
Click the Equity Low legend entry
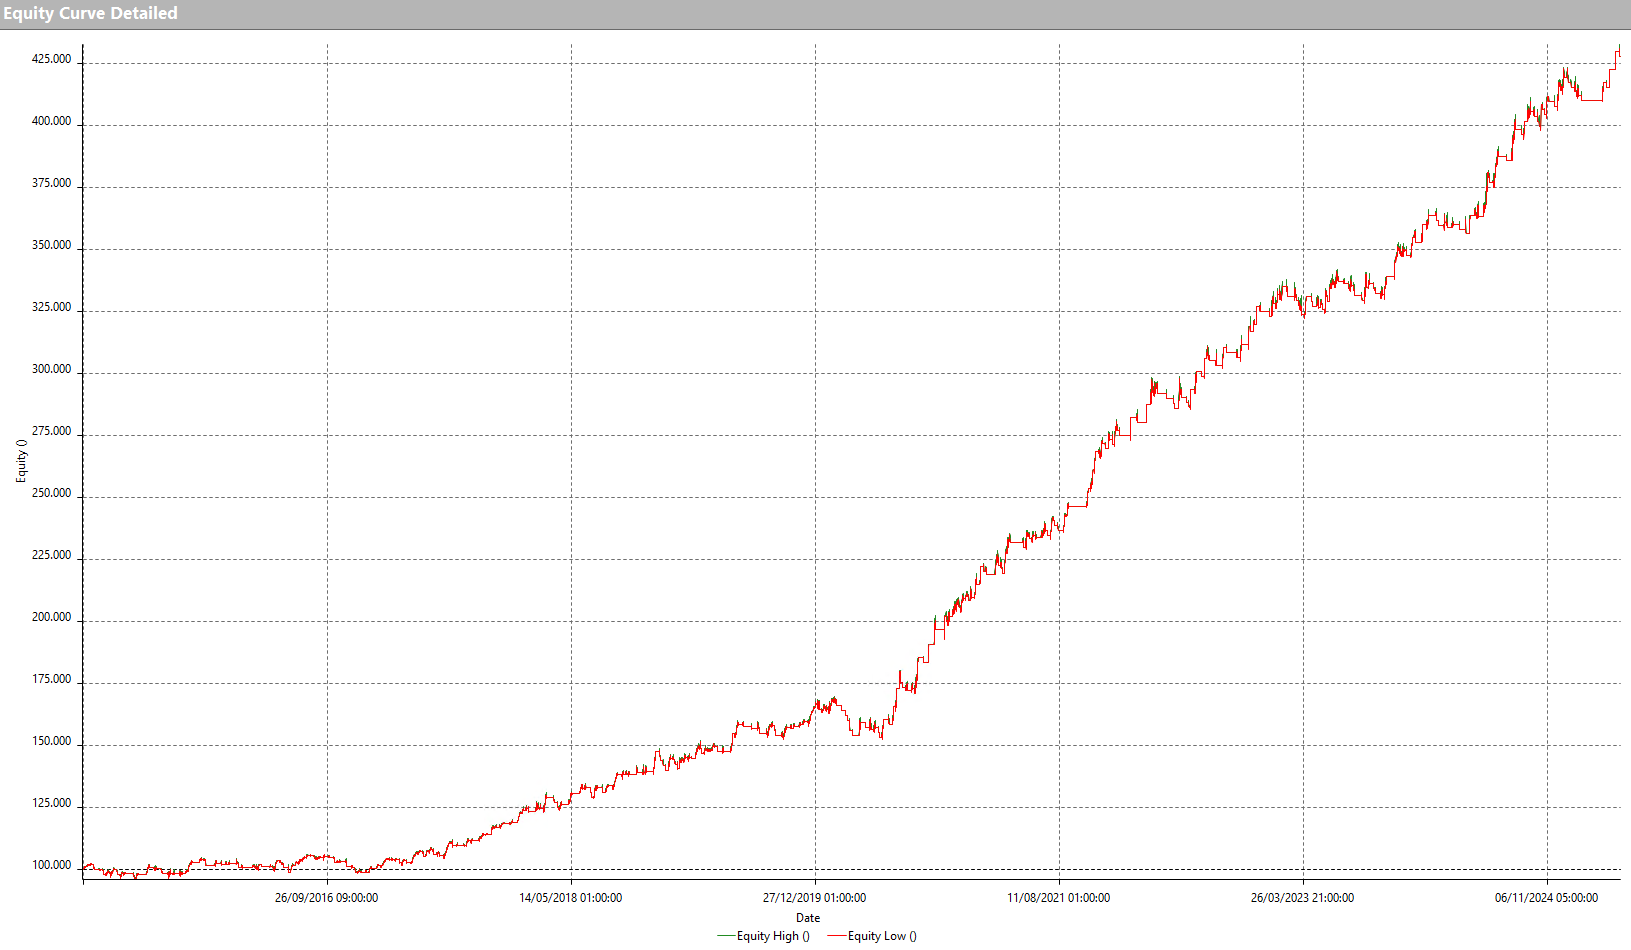pos(881,936)
